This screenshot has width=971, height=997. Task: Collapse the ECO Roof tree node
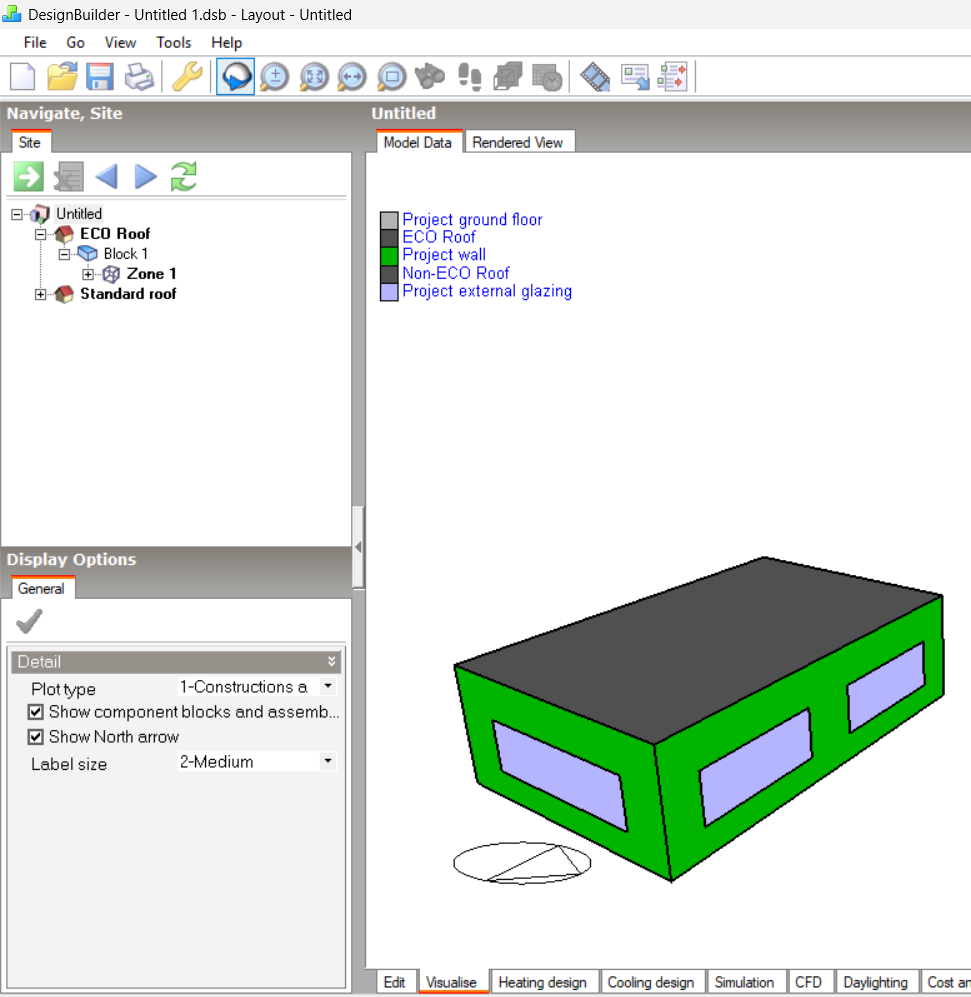[41, 235]
